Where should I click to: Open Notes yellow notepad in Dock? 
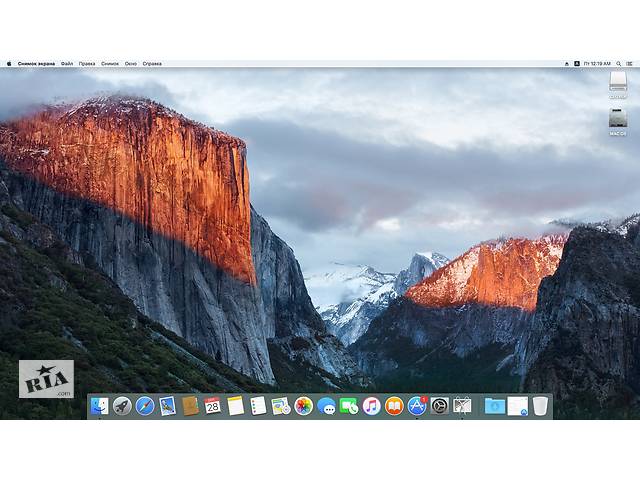pos(236,406)
